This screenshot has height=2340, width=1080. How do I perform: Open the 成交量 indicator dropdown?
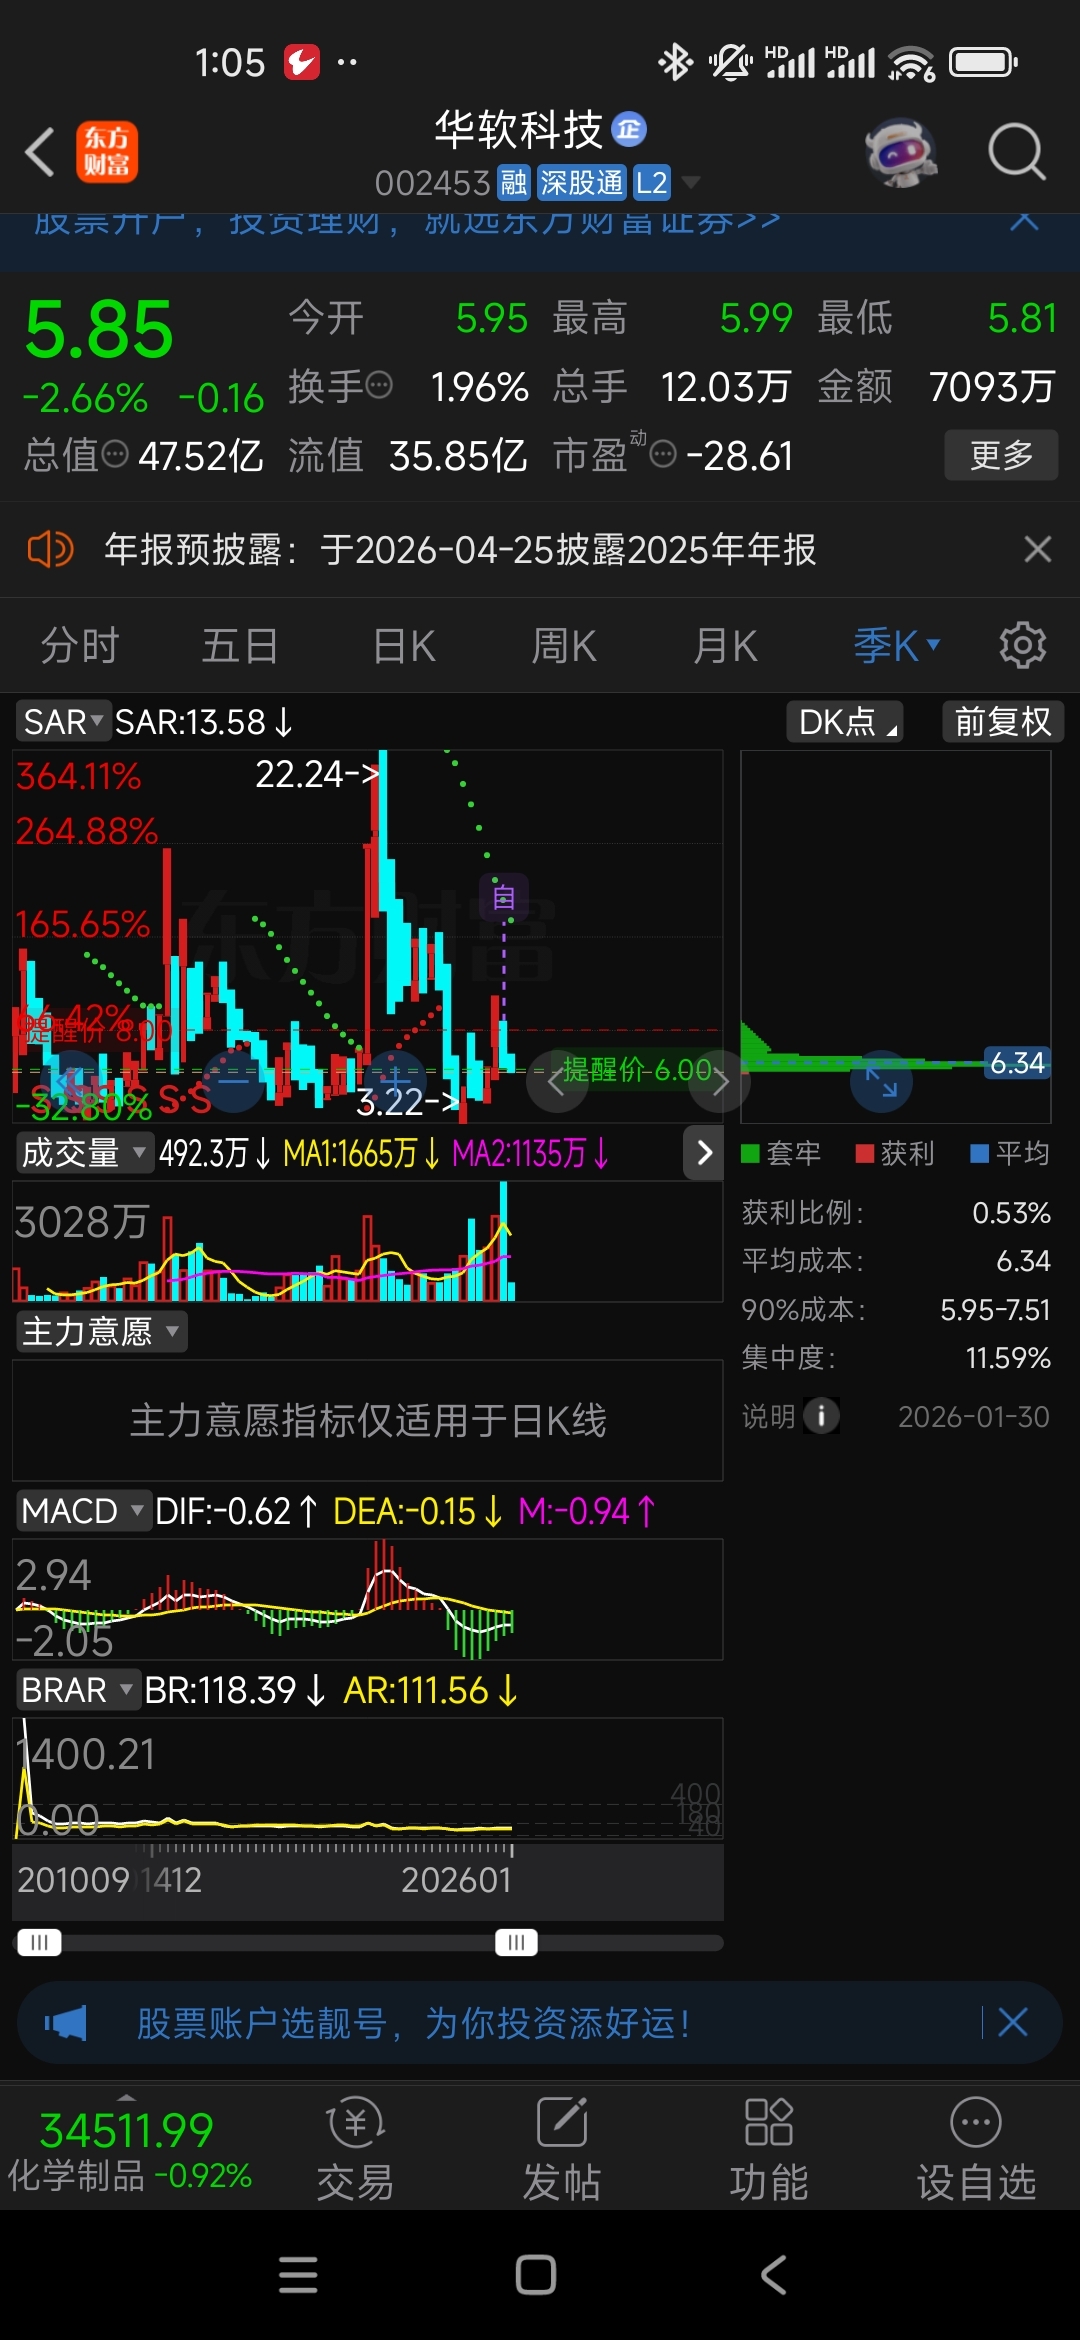(x=84, y=1153)
